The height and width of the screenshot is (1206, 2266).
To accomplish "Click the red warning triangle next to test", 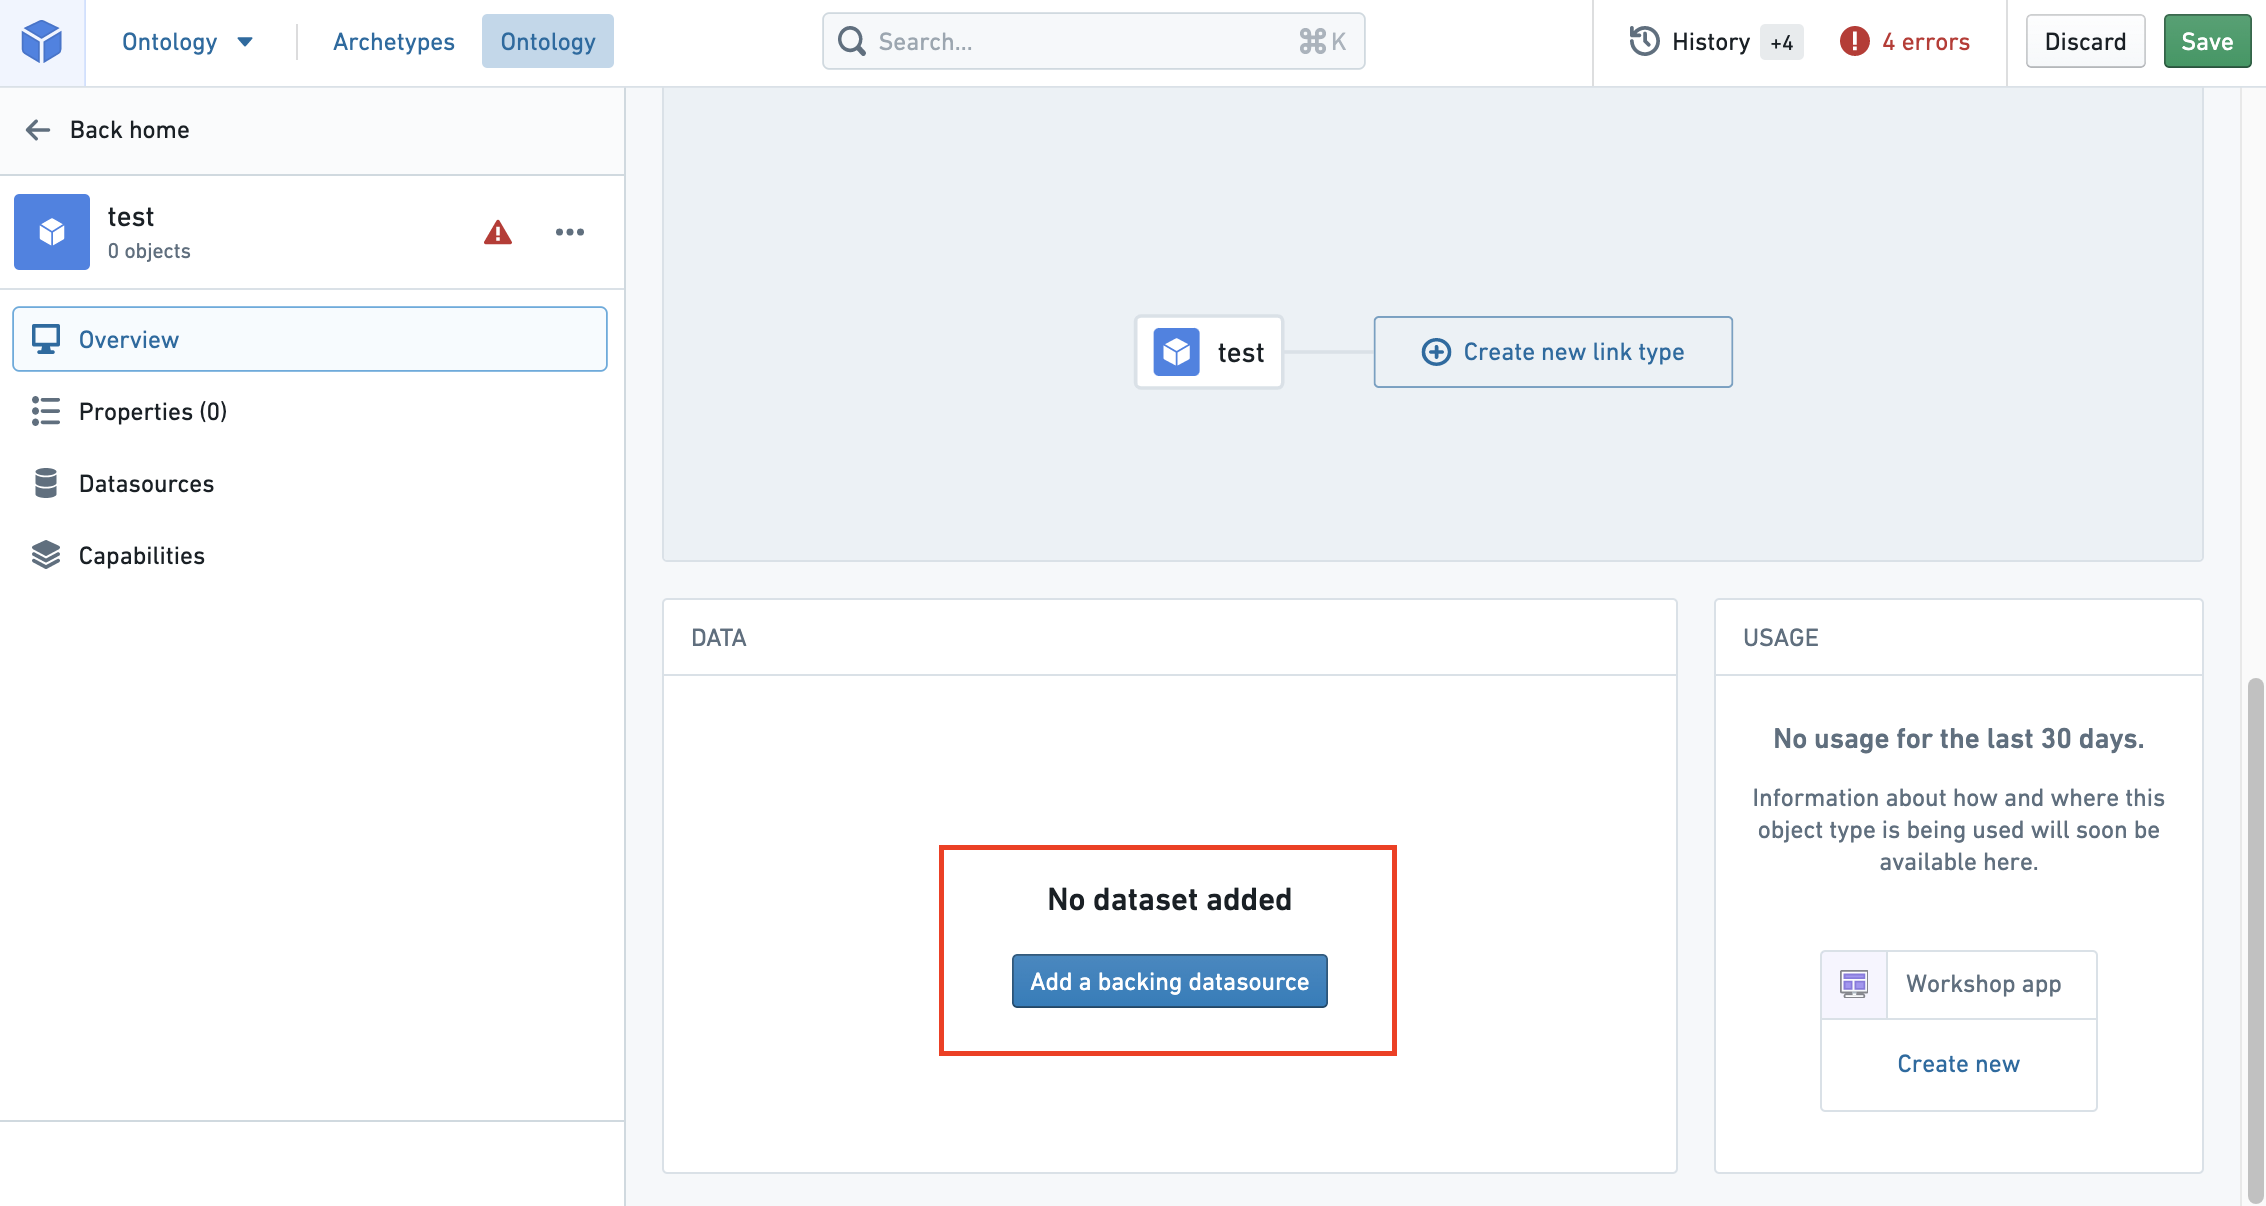I will pos(498,232).
